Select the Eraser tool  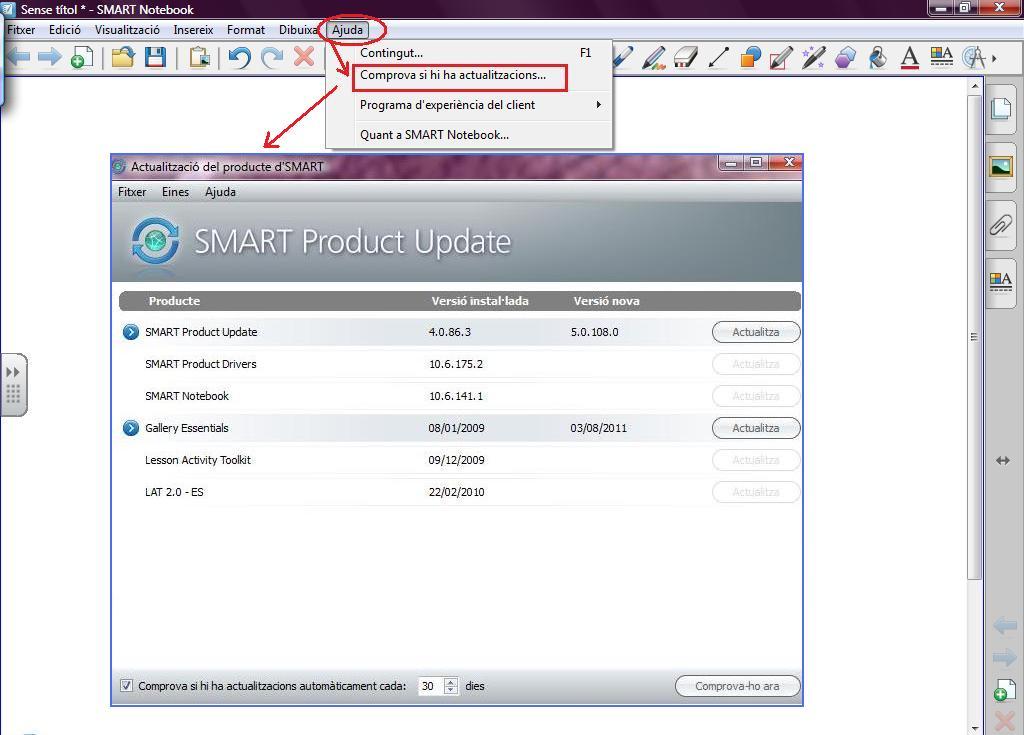click(686, 57)
